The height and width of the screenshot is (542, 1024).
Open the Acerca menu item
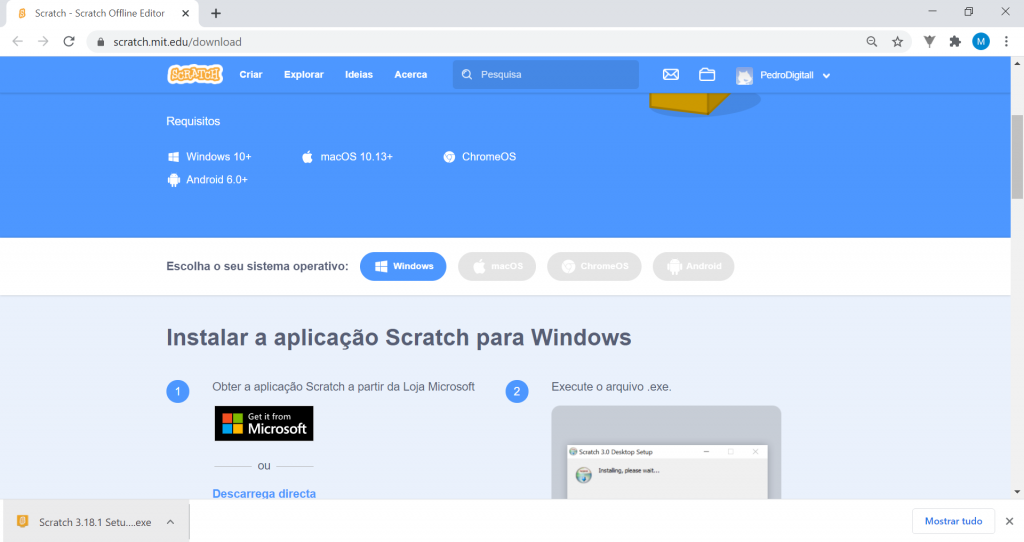[x=411, y=74]
